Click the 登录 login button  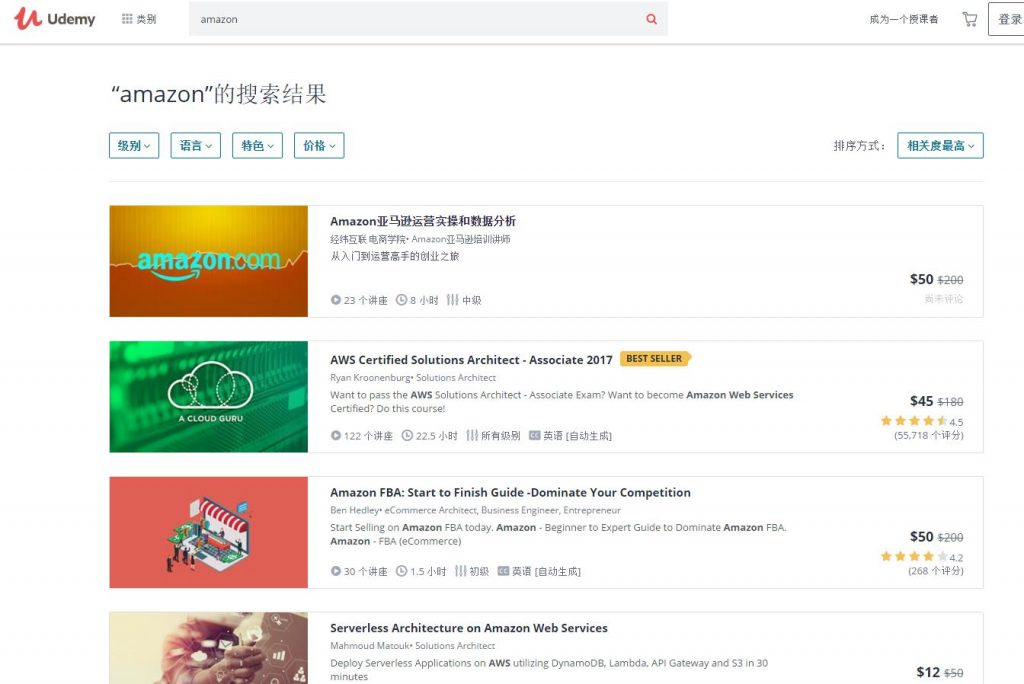[x=1008, y=19]
